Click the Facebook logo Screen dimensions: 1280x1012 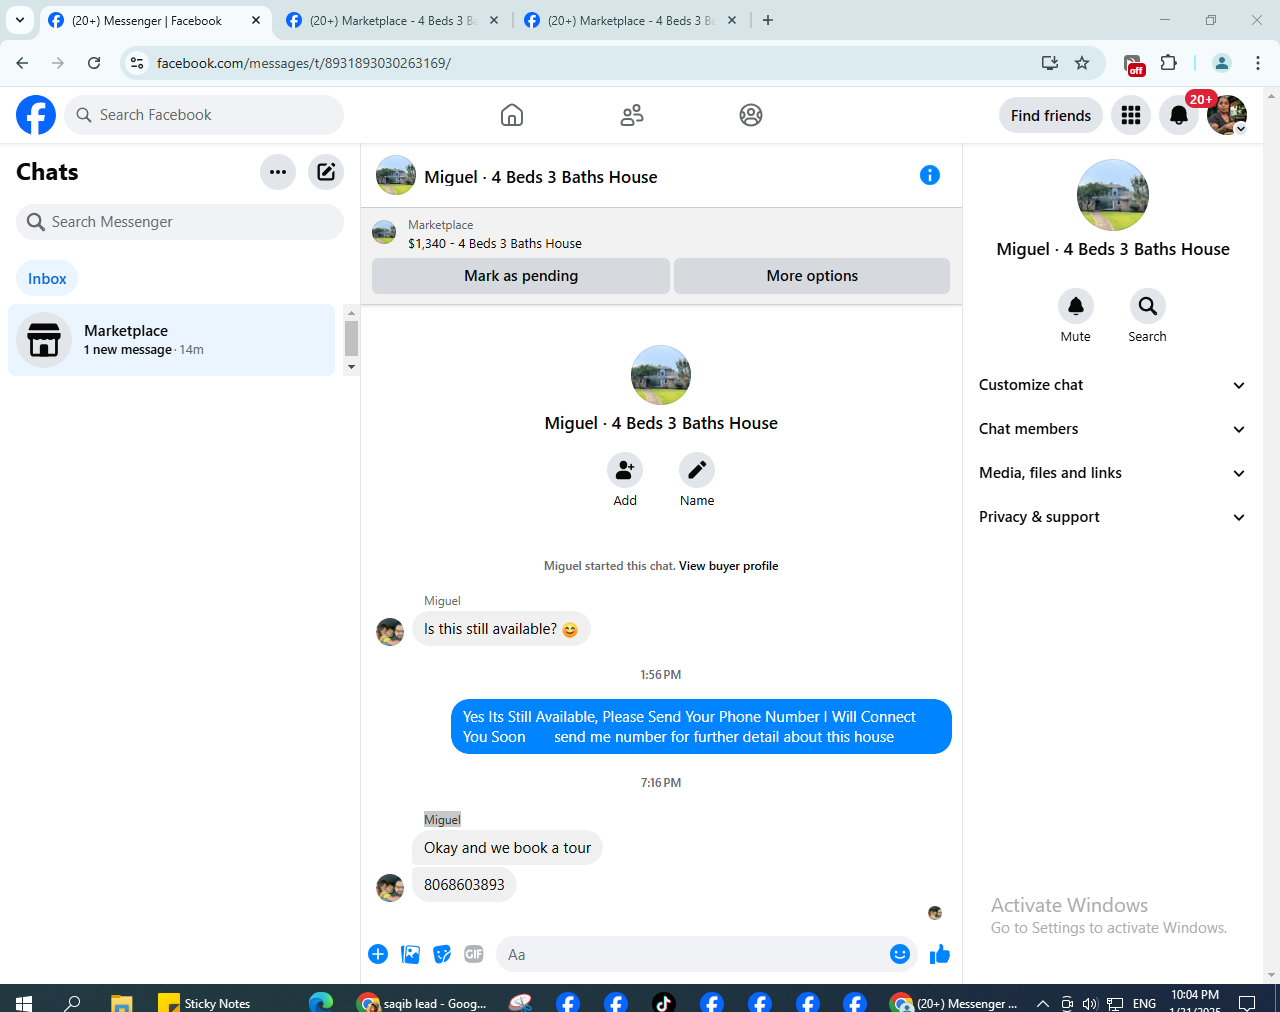(36, 115)
